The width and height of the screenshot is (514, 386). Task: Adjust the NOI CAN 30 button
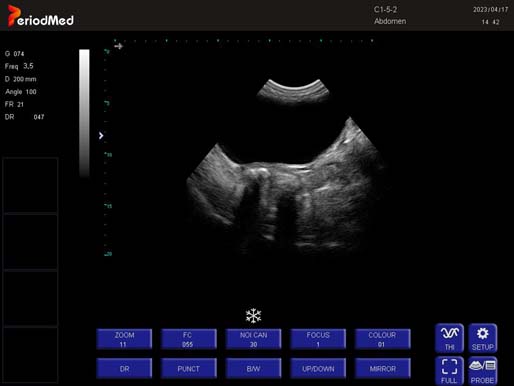253,339
